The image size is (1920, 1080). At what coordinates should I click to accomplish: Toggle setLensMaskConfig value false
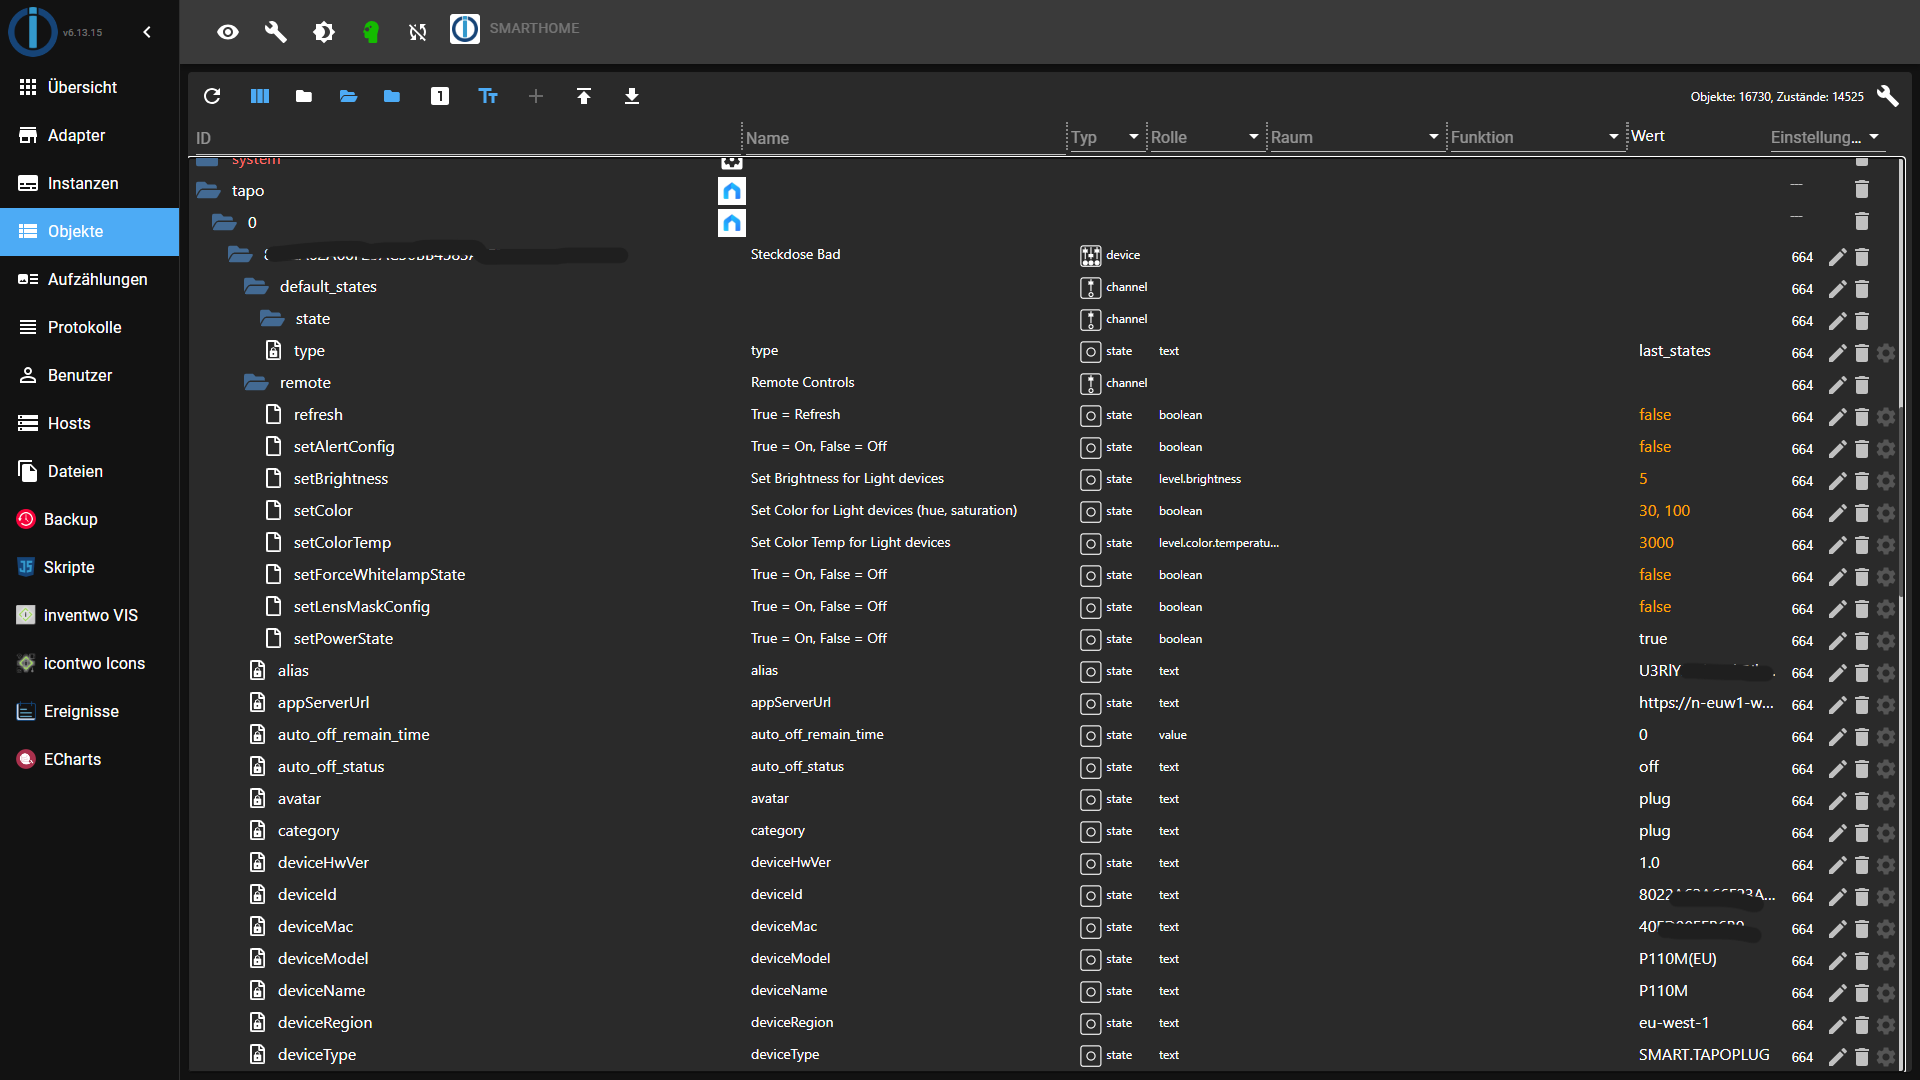point(1655,606)
